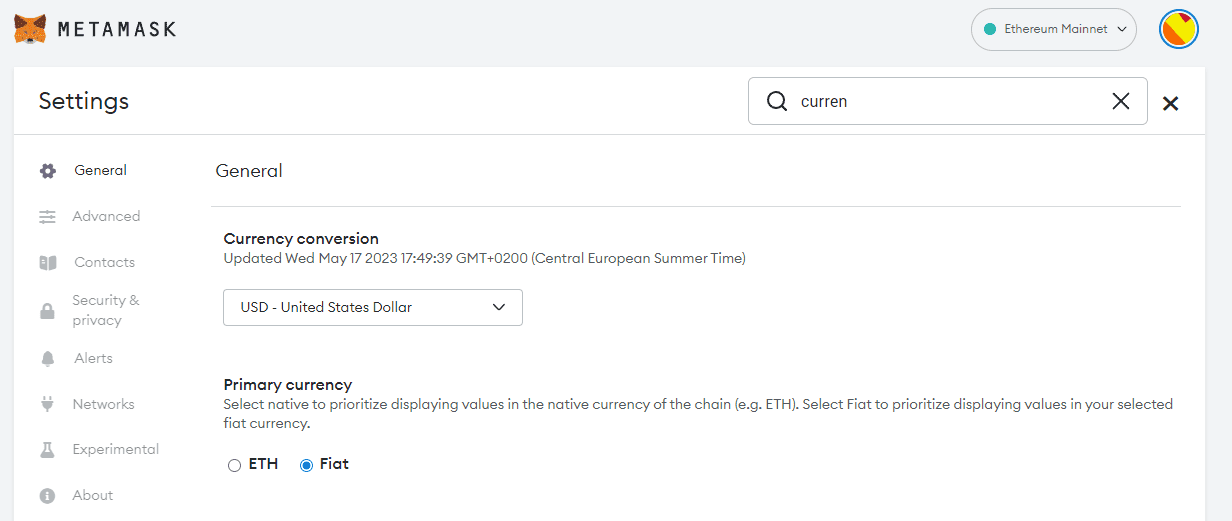
Task: Click the Alerts bell icon
Action: [x=47, y=359]
